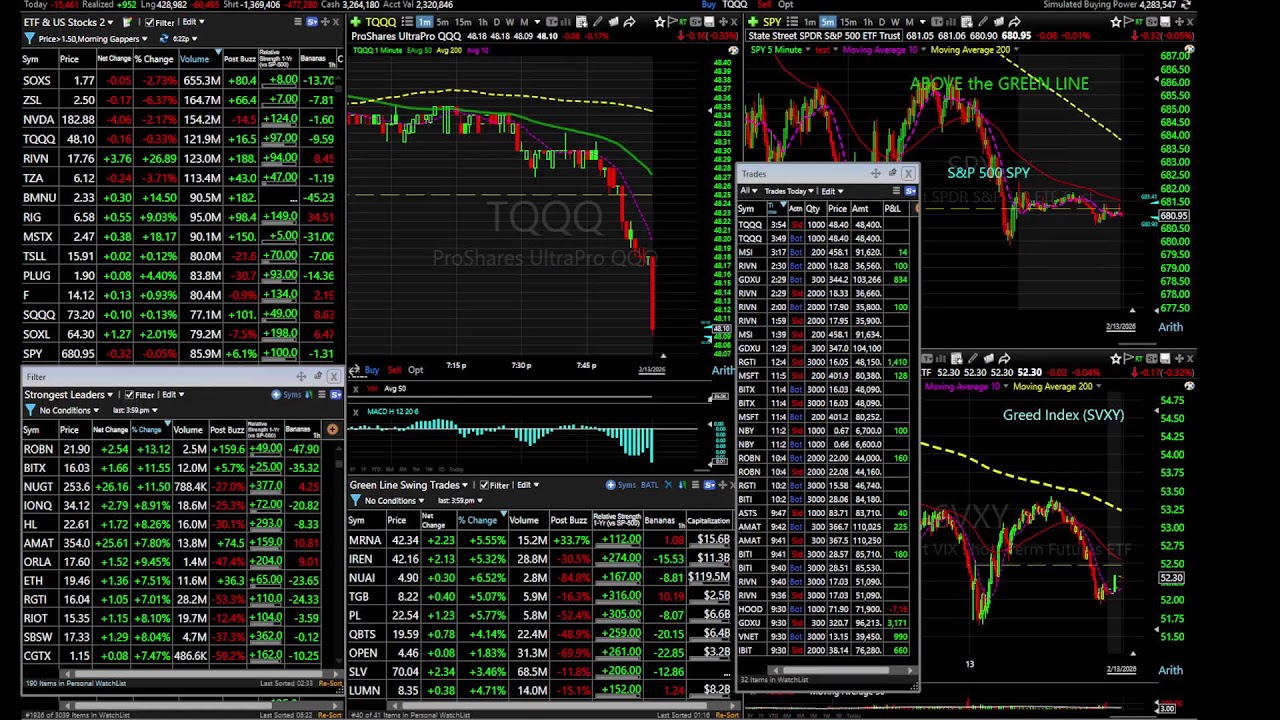Toggle Filter checkbox in Strongest Leaders panel
The width and height of the screenshot is (1280, 720).
coord(129,395)
